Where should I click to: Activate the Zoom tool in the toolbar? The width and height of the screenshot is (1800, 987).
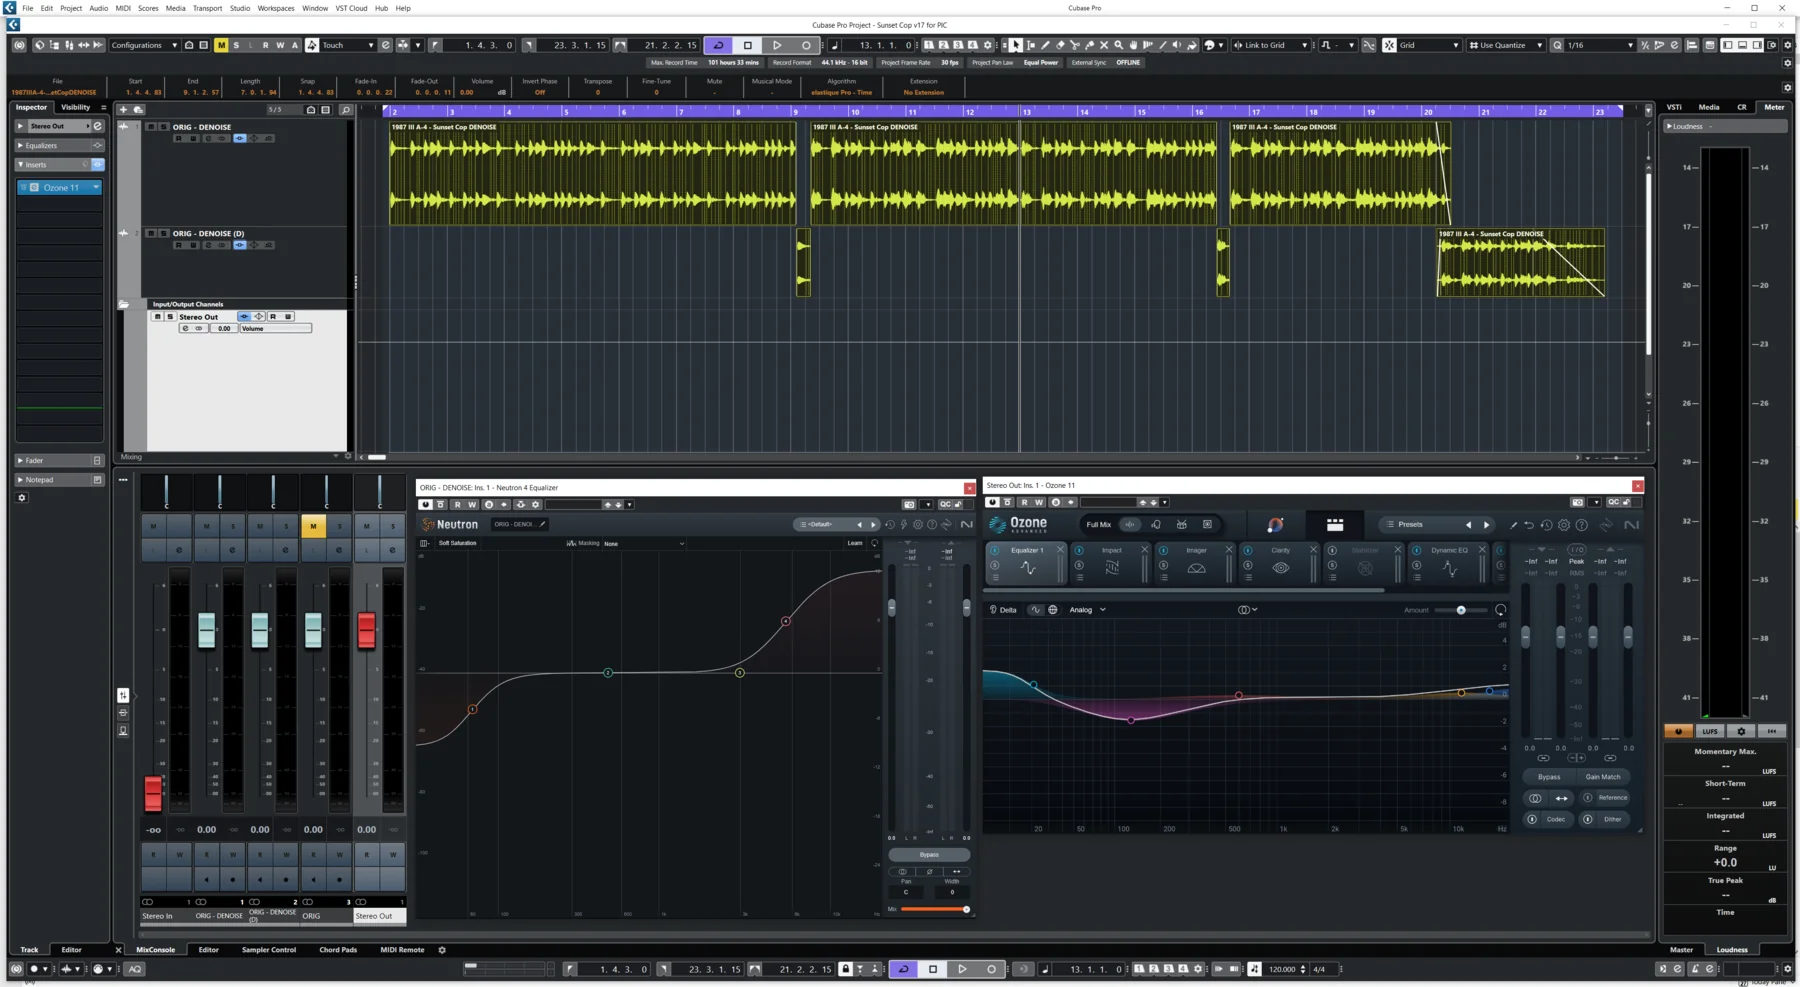coord(1119,45)
